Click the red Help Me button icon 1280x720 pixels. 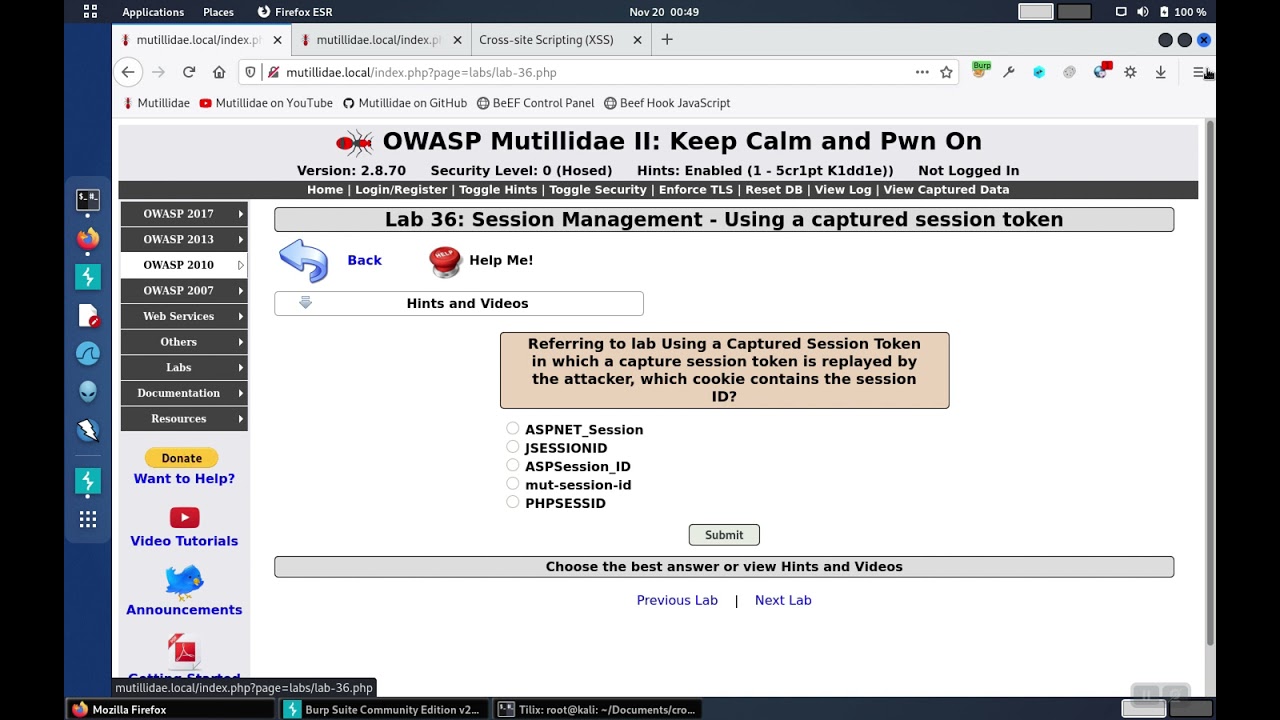pos(445,261)
